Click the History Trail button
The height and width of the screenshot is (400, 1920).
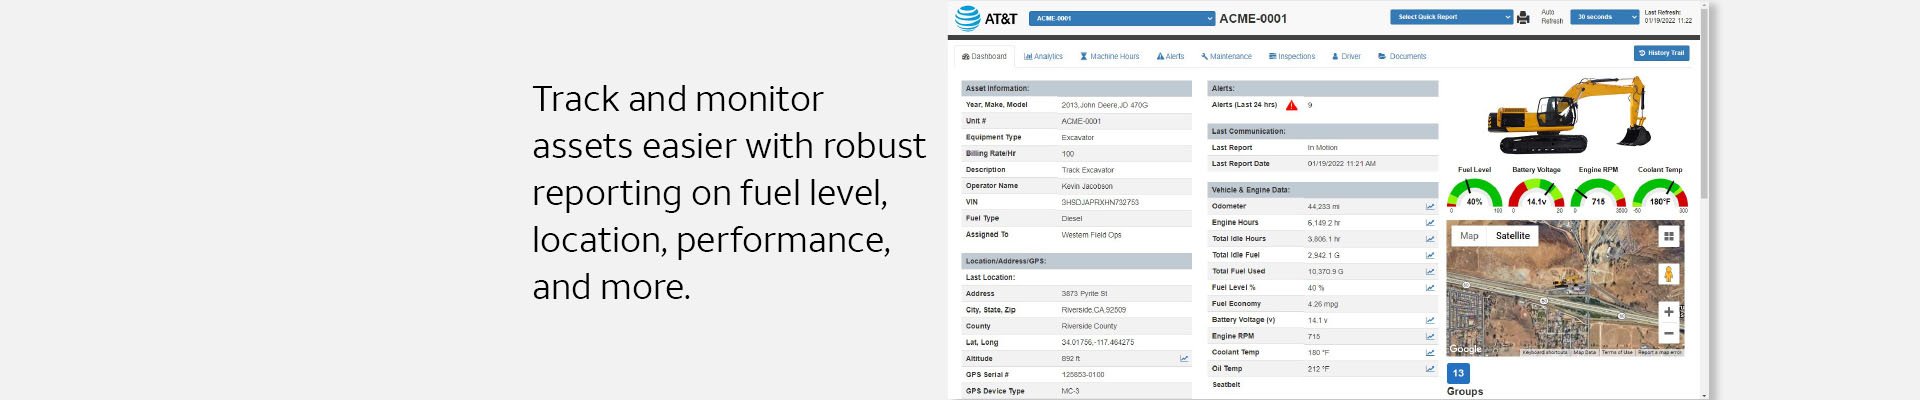click(1661, 53)
